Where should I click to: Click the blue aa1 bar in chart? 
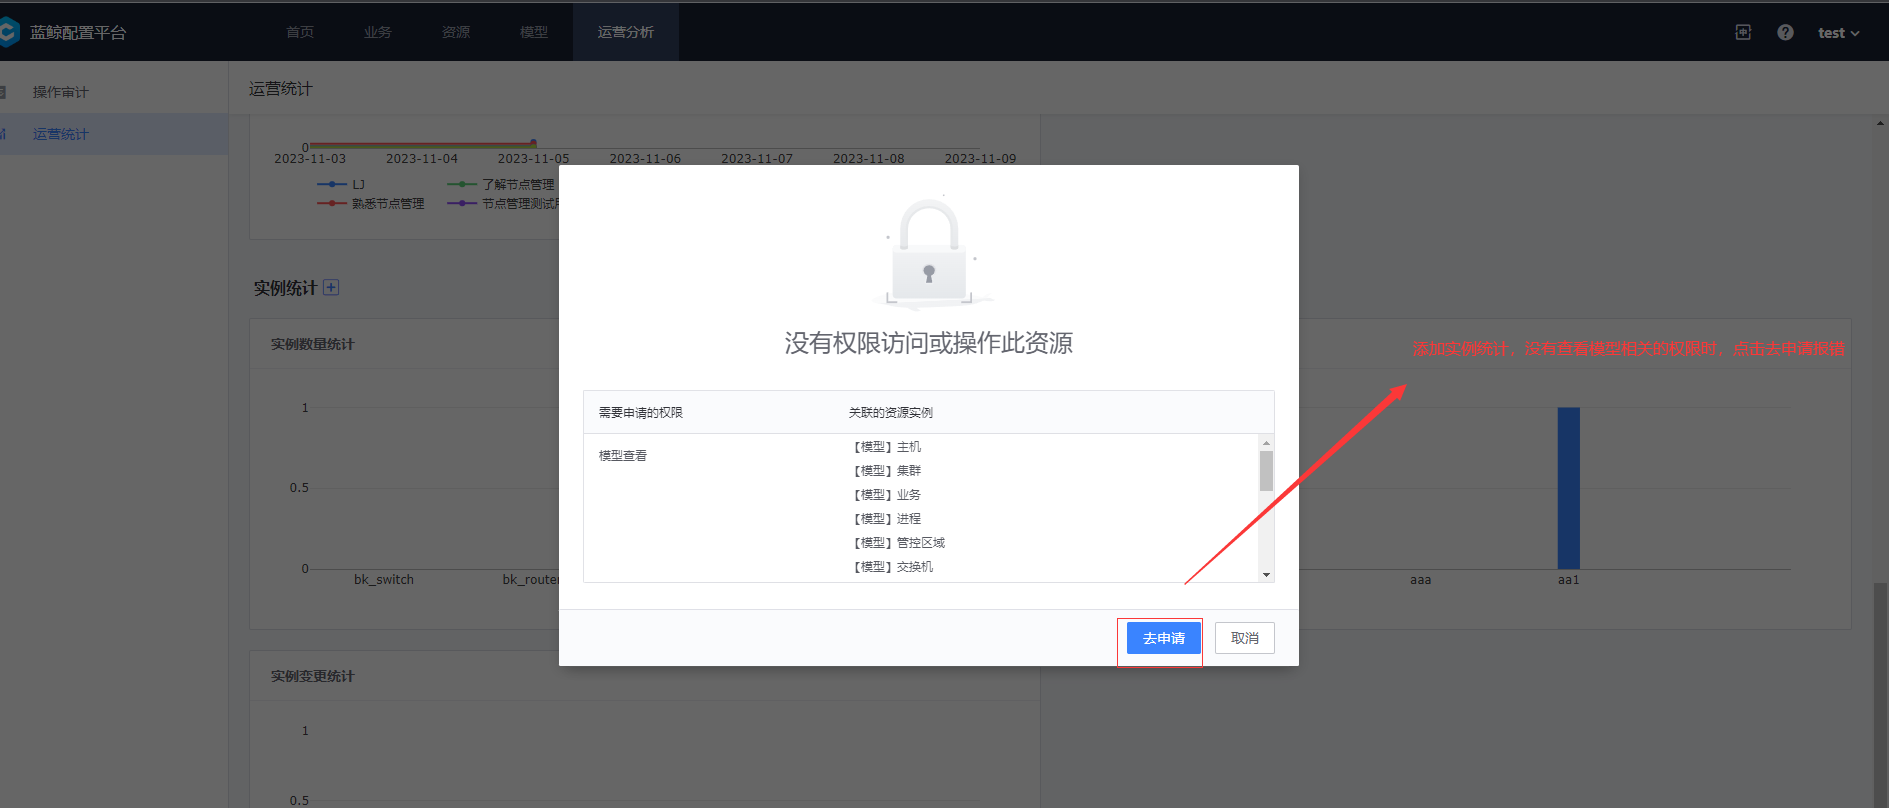[1569, 488]
